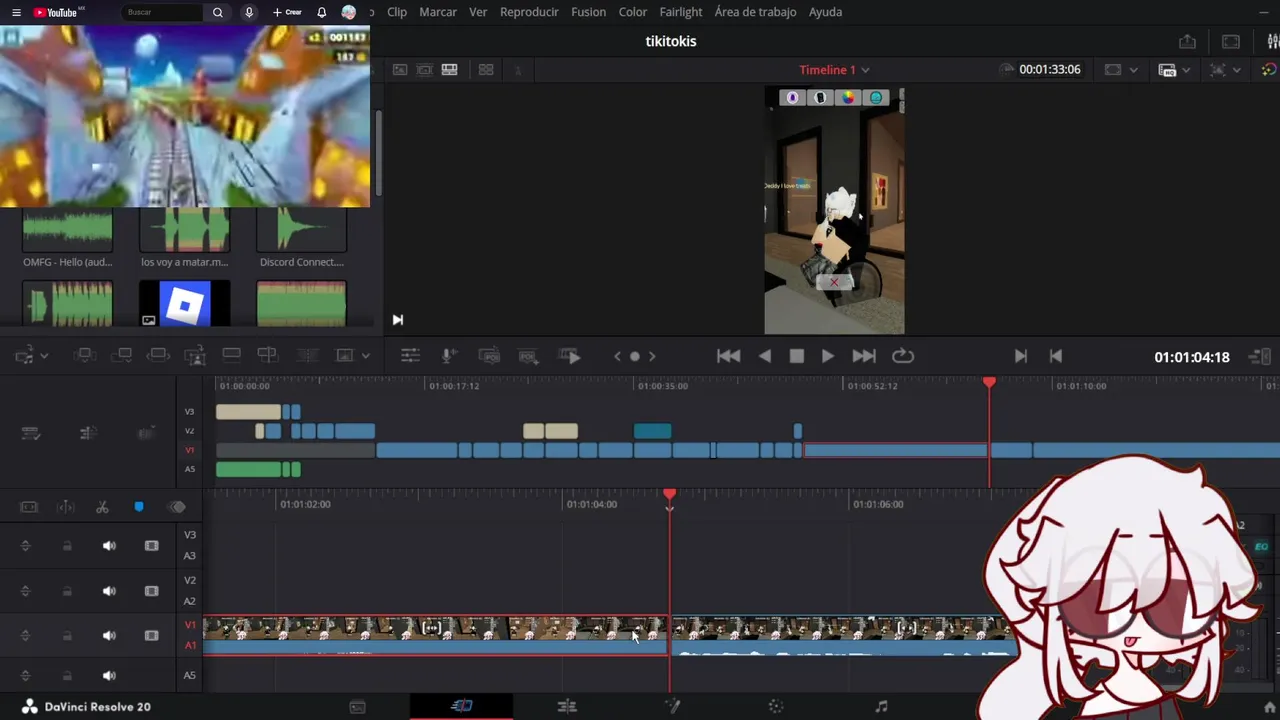Open the Clip menu
Viewport: 1280px width, 720px height.
(x=397, y=12)
